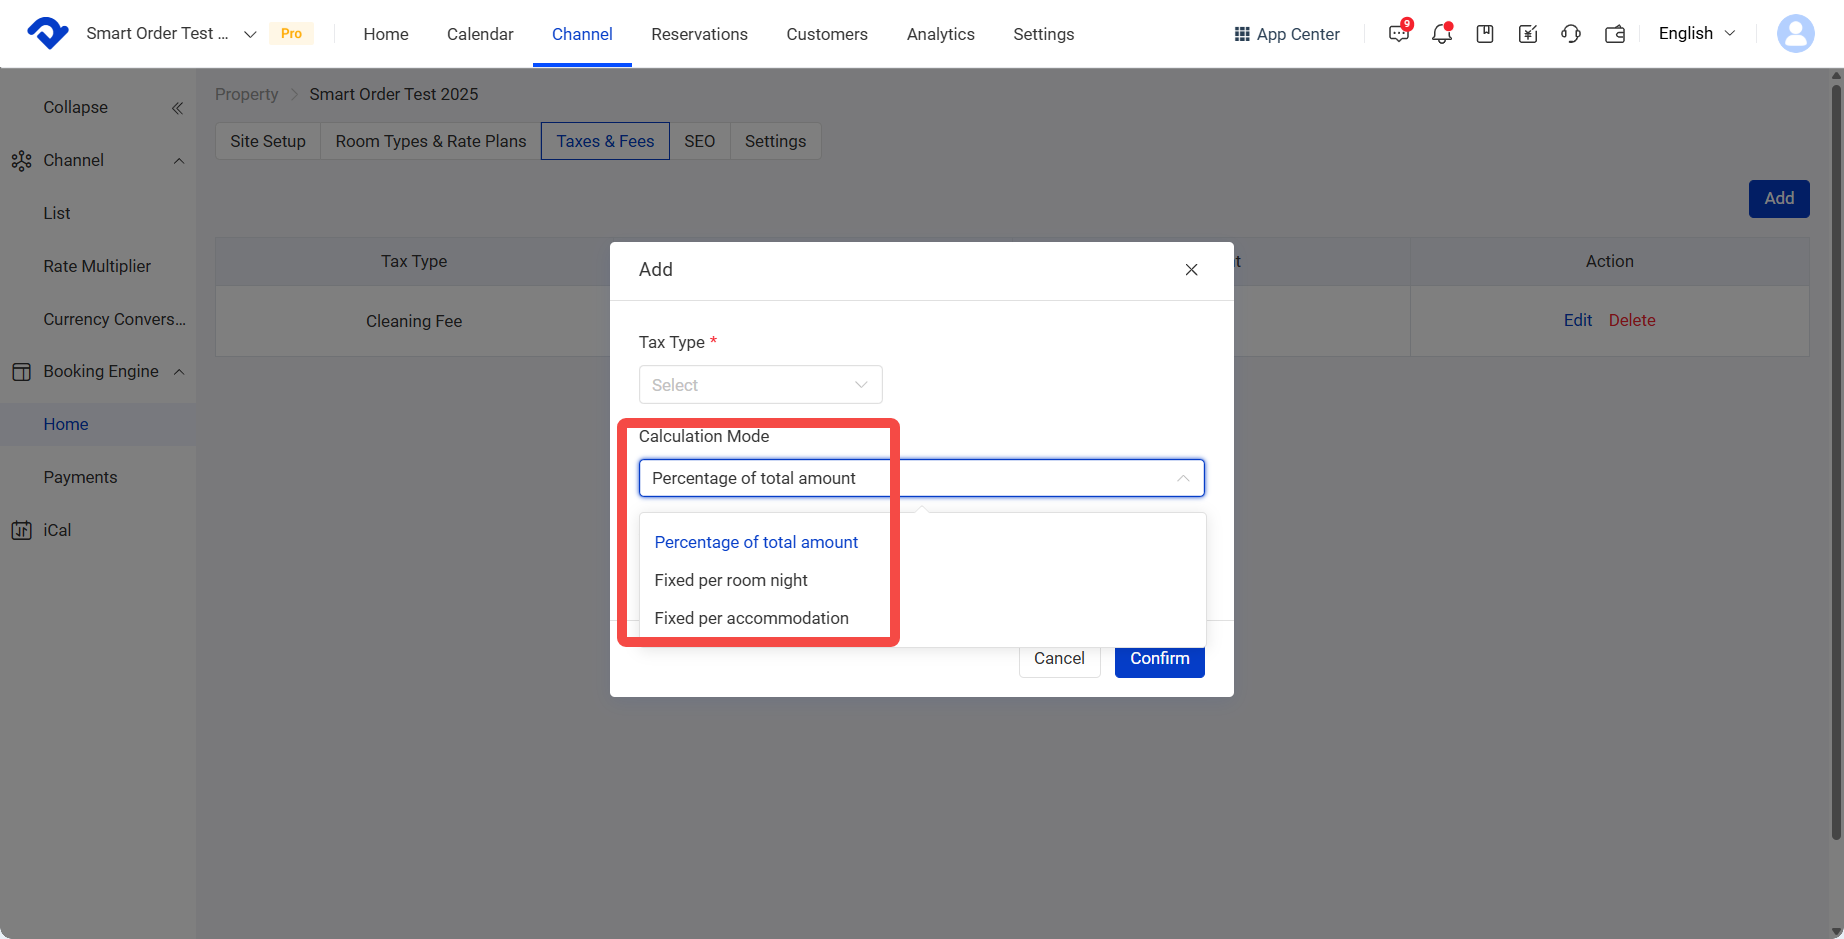Click the bookmark guide icon in header
The width and height of the screenshot is (1844, 939).
[x=1485, y=34]
